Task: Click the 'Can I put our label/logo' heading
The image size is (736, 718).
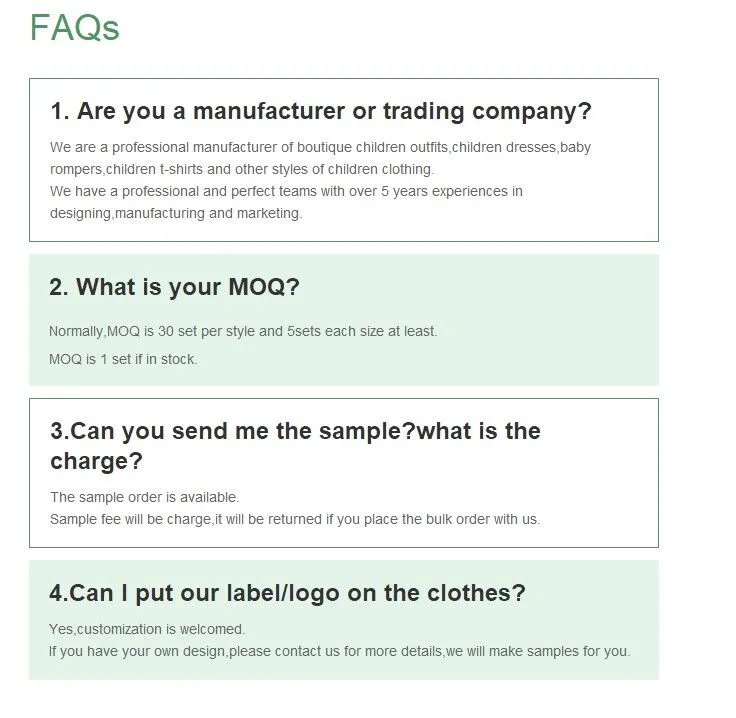Action: (x=287, y=593)
